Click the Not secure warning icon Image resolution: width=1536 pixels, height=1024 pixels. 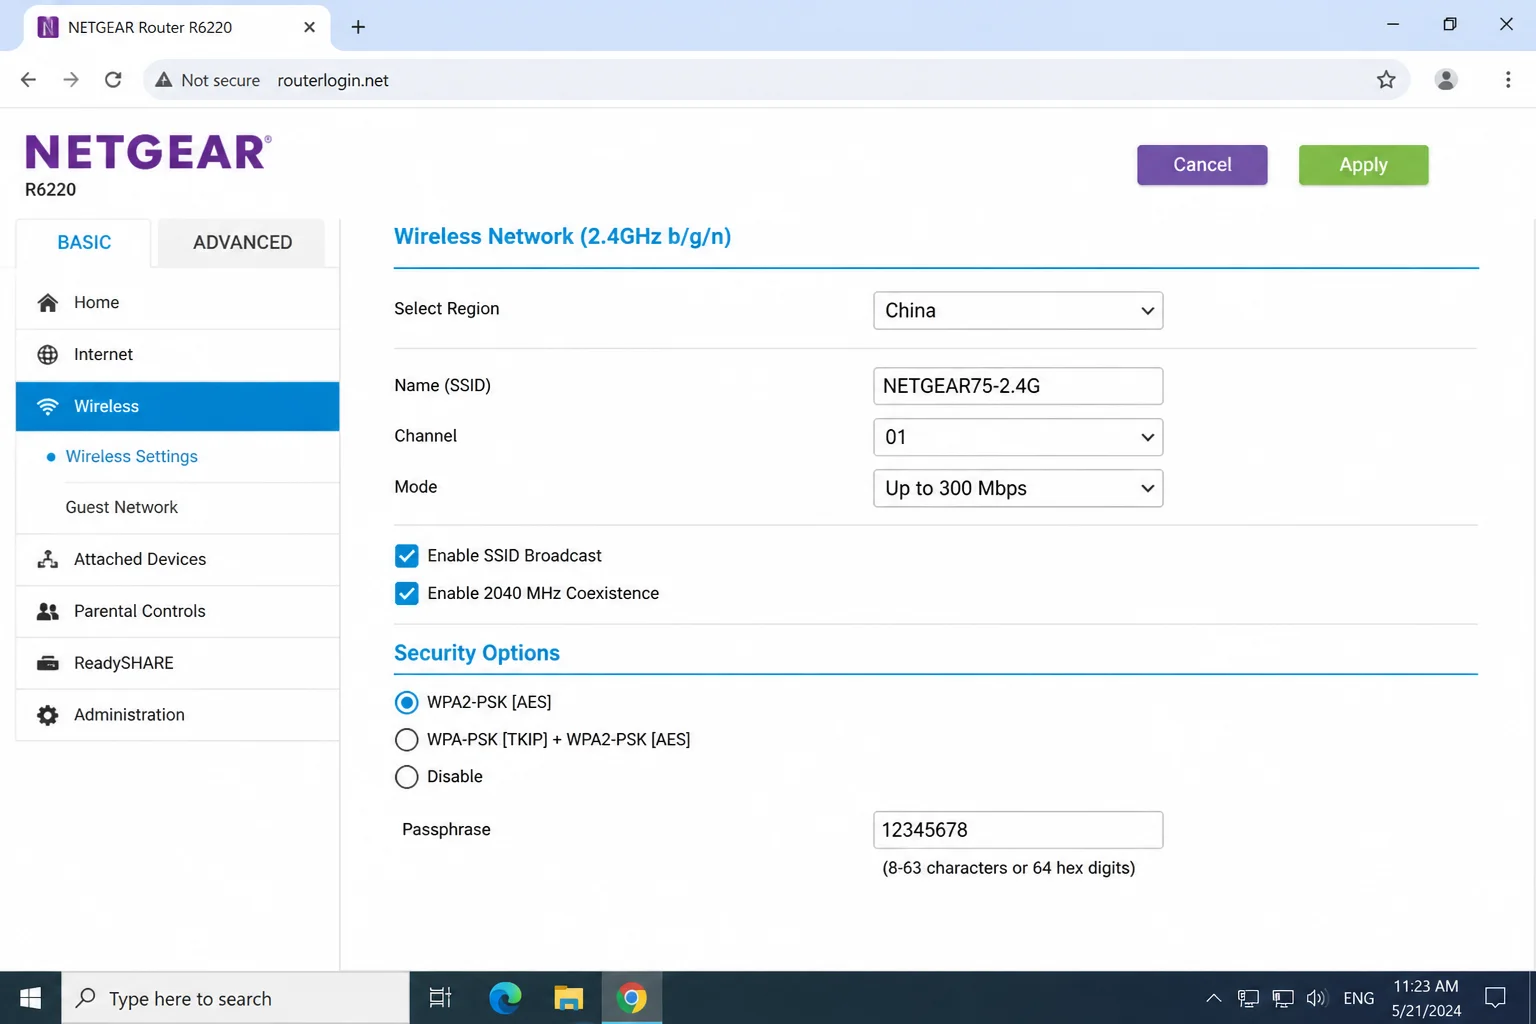(x=164, y=80)
